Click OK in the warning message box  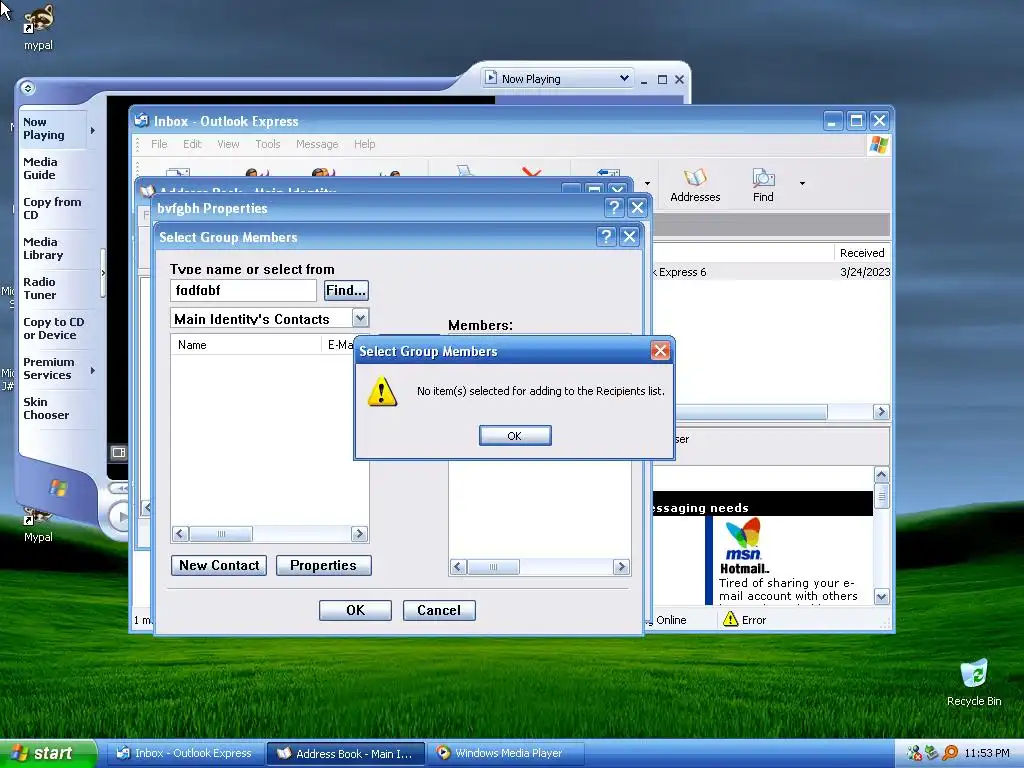coord(515,436)
